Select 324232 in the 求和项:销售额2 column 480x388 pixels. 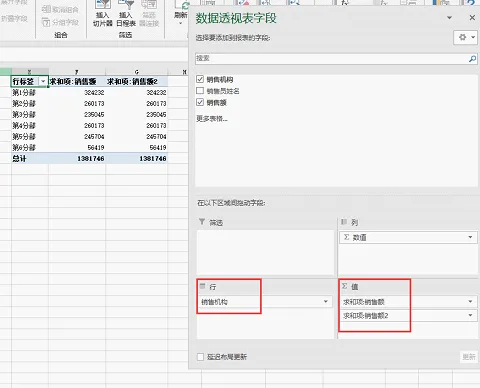(x=137, y=92)
